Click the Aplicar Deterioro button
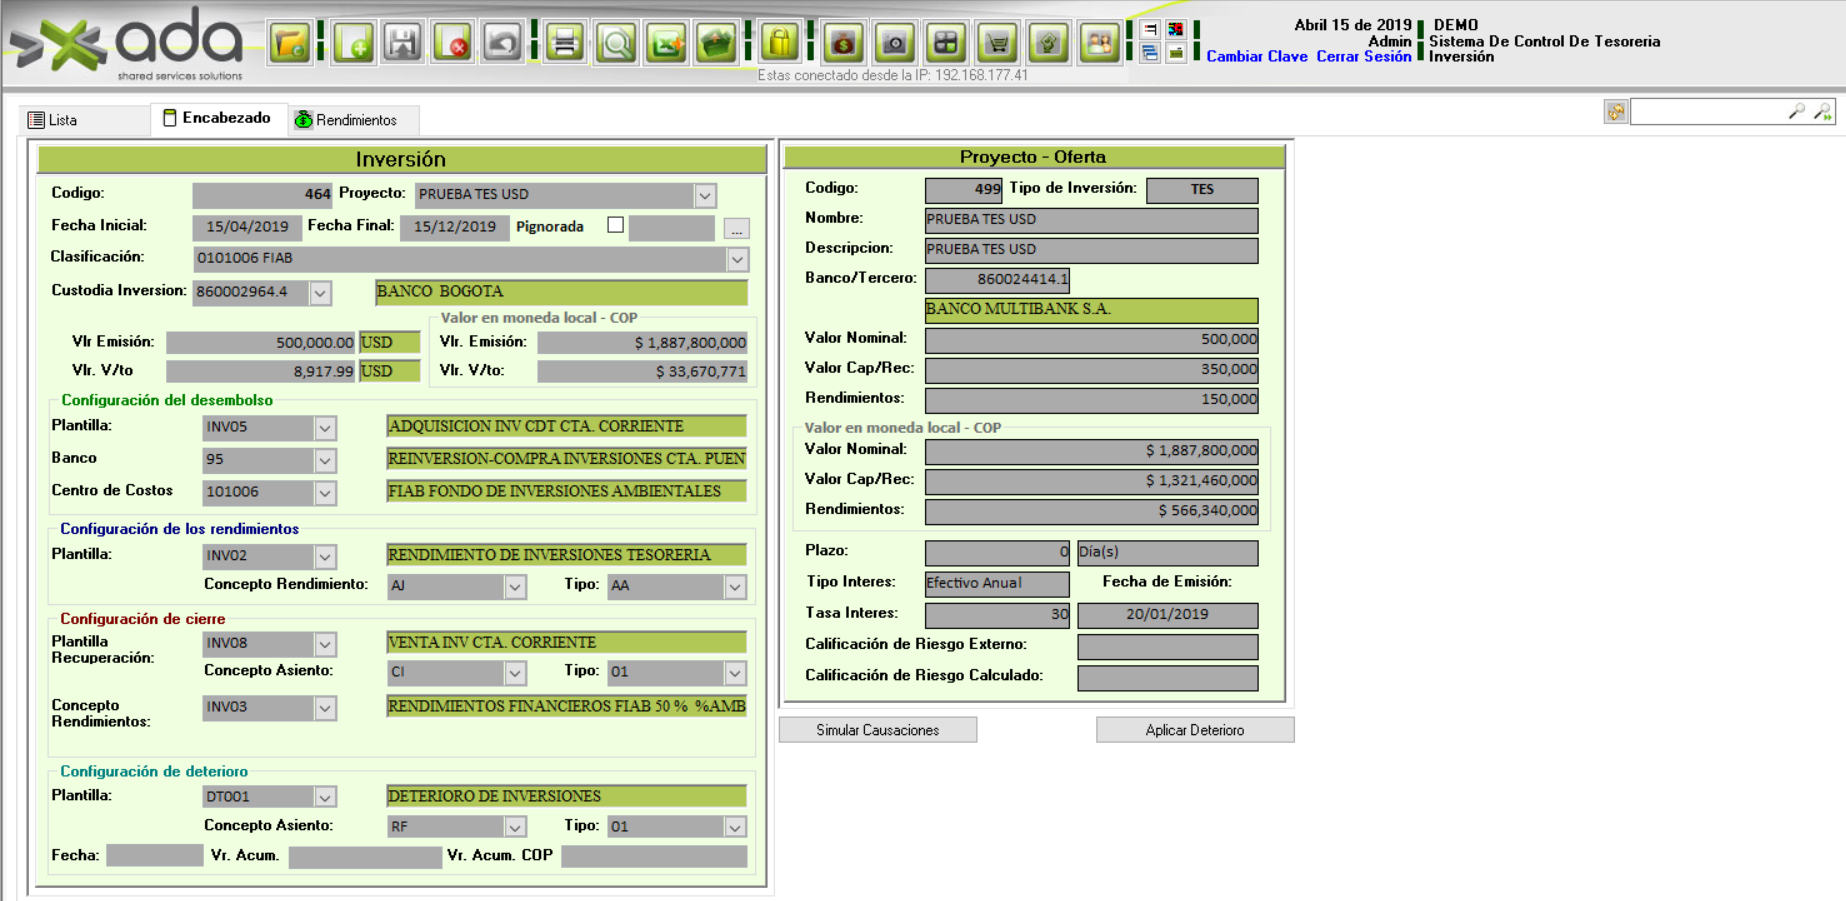1846x901 pixels. click(x=1194, y=730)
